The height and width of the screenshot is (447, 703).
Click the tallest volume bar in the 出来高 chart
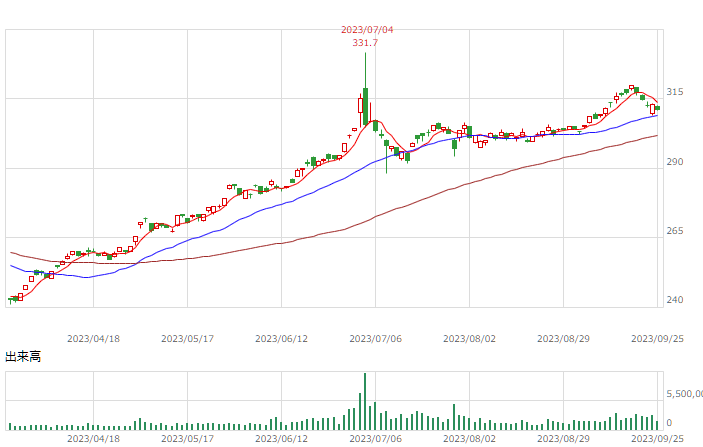[x=365, y=401]
